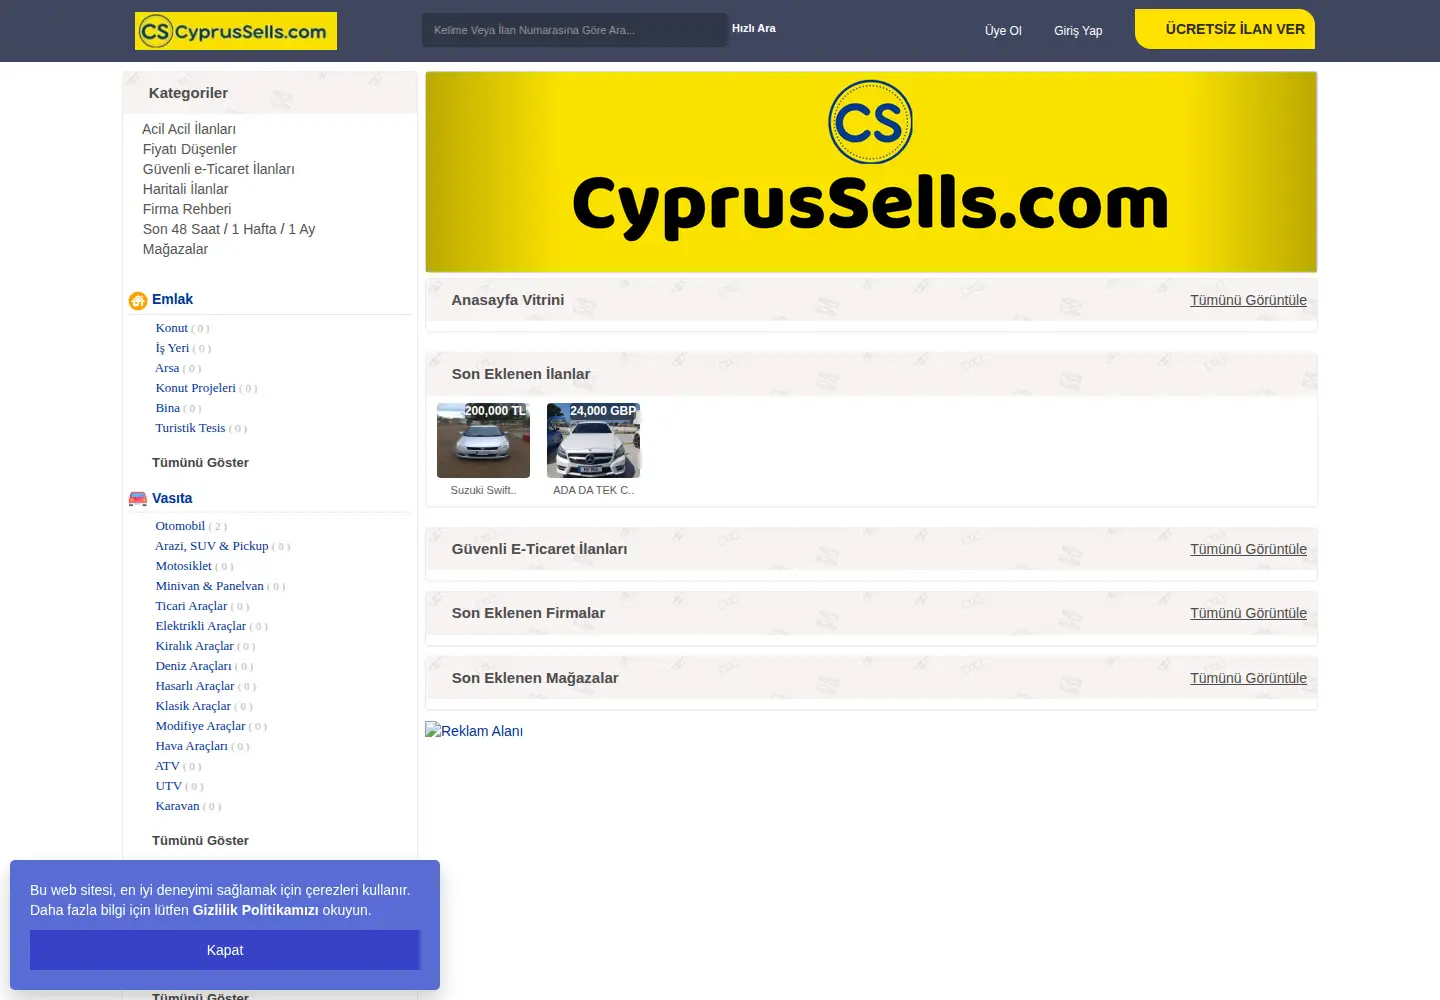Viewport: 1440px width, 1000px height.
Task: Select Hava Araçları subcategory
Action: tap(192, 746)
